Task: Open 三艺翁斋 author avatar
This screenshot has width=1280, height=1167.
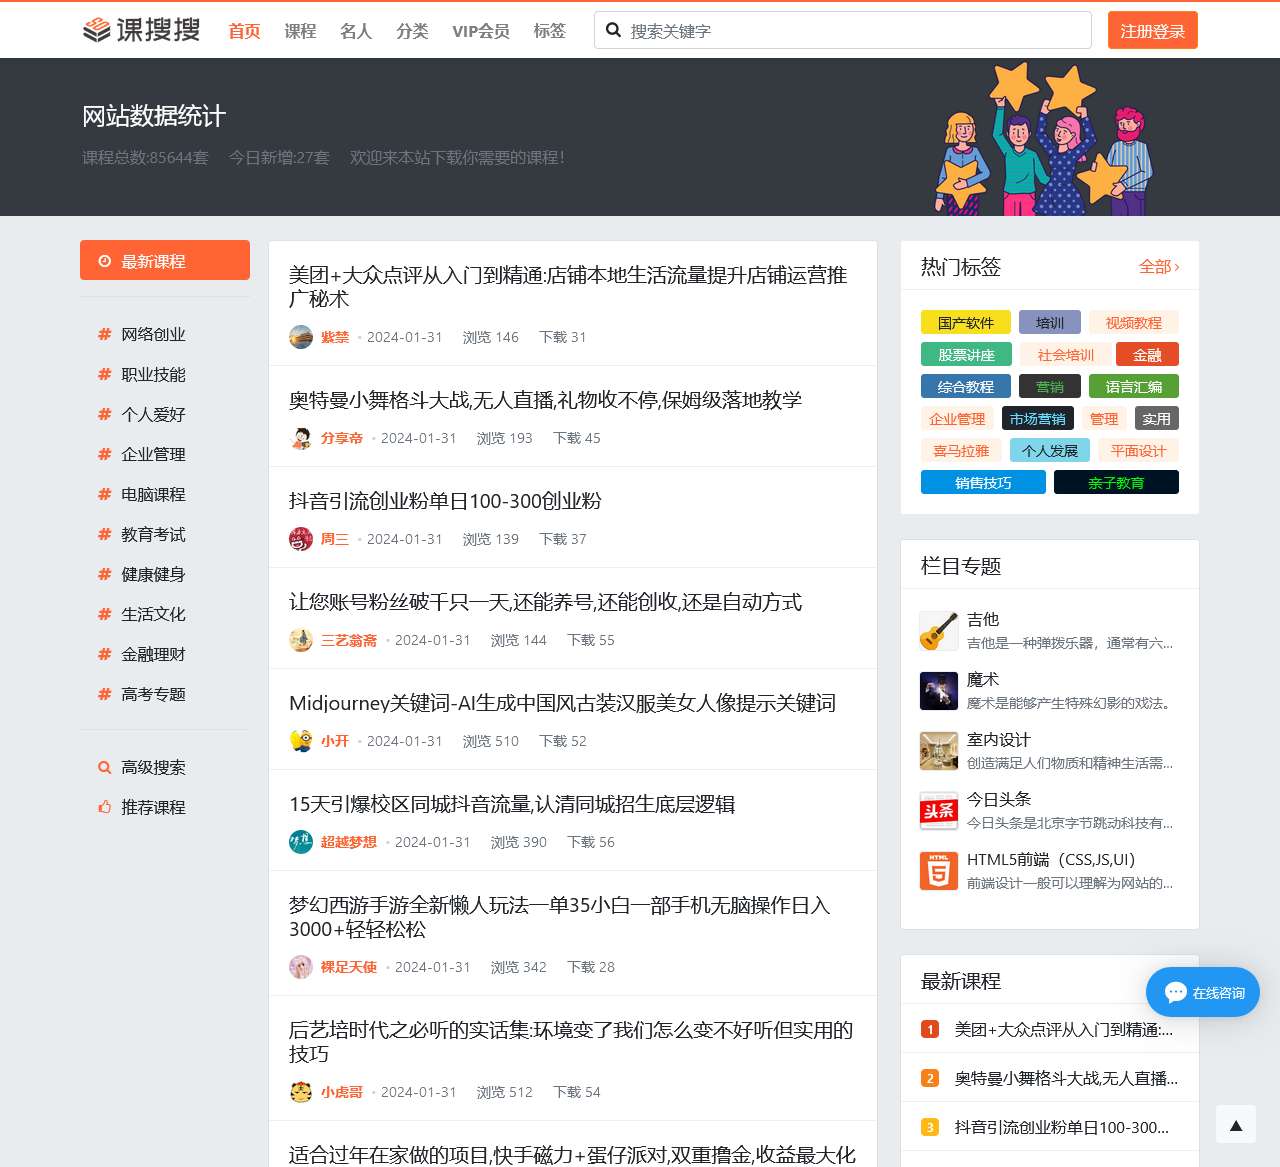Action: [x=301, y=640]
